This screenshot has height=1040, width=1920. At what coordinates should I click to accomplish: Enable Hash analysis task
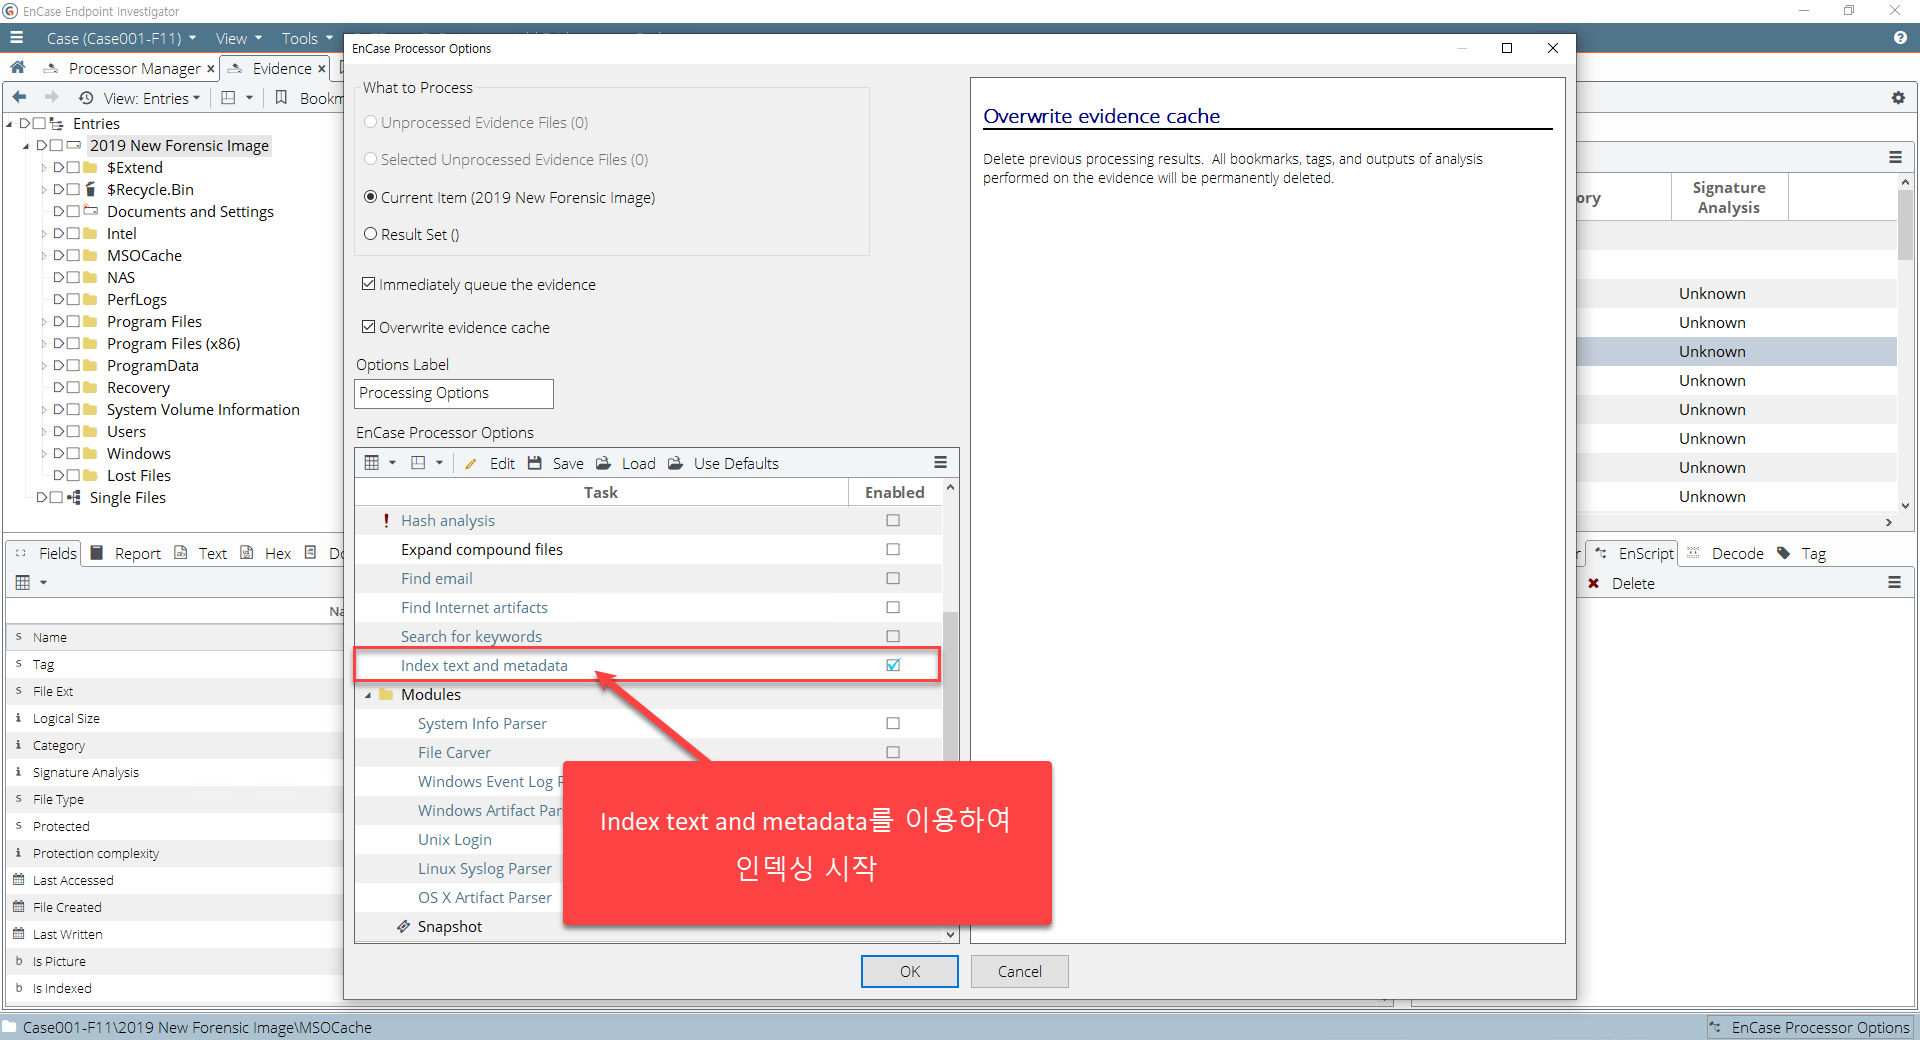click(893, 520)
